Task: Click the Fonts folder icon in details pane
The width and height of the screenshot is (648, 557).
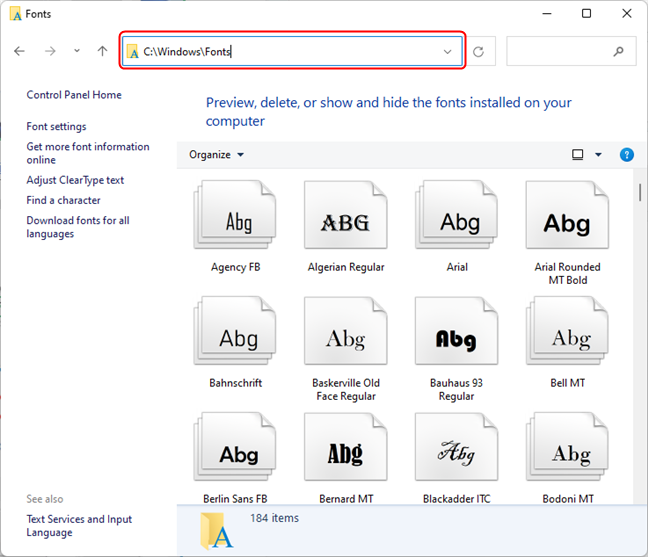Action: point(217,531)
